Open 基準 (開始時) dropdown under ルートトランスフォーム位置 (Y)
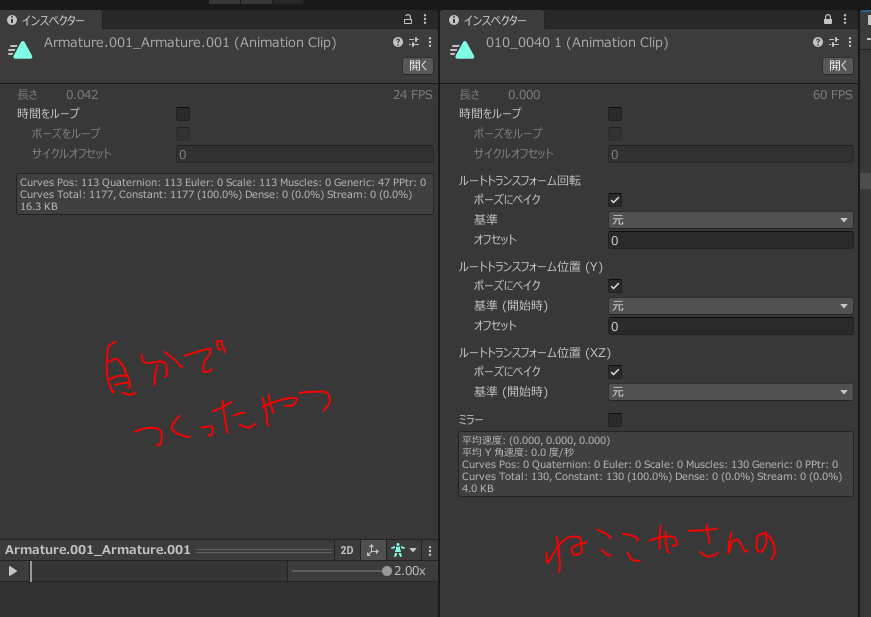Image resolution: width=871 pixels, height=617 pixels. 730,306
